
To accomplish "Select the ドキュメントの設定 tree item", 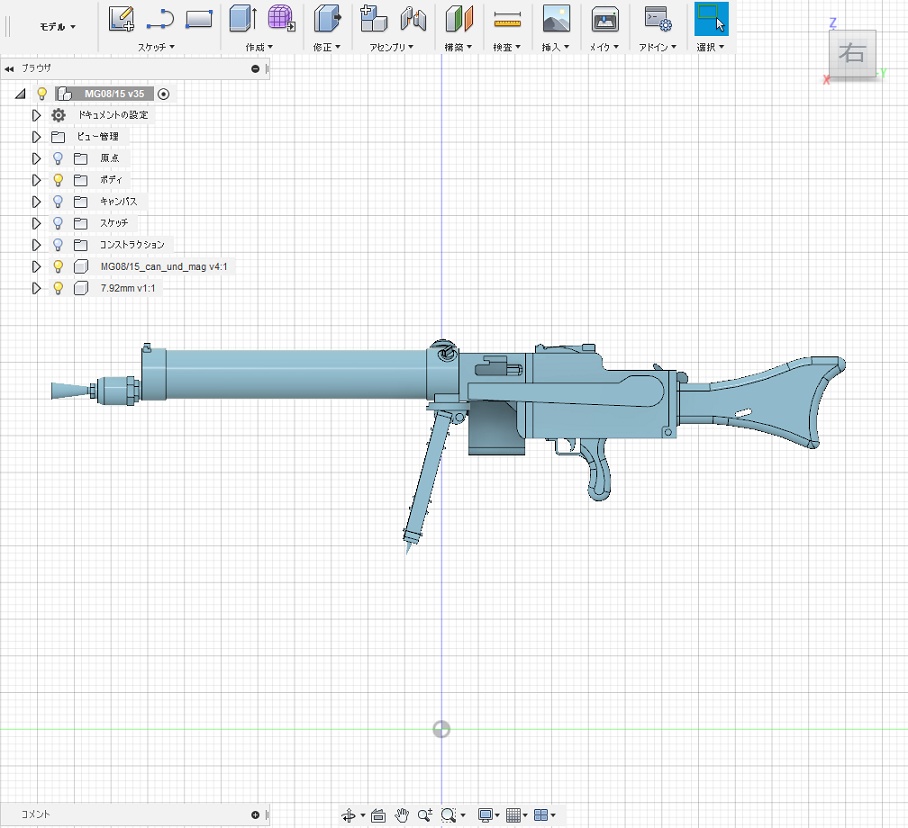I will [x=112, y=115].
